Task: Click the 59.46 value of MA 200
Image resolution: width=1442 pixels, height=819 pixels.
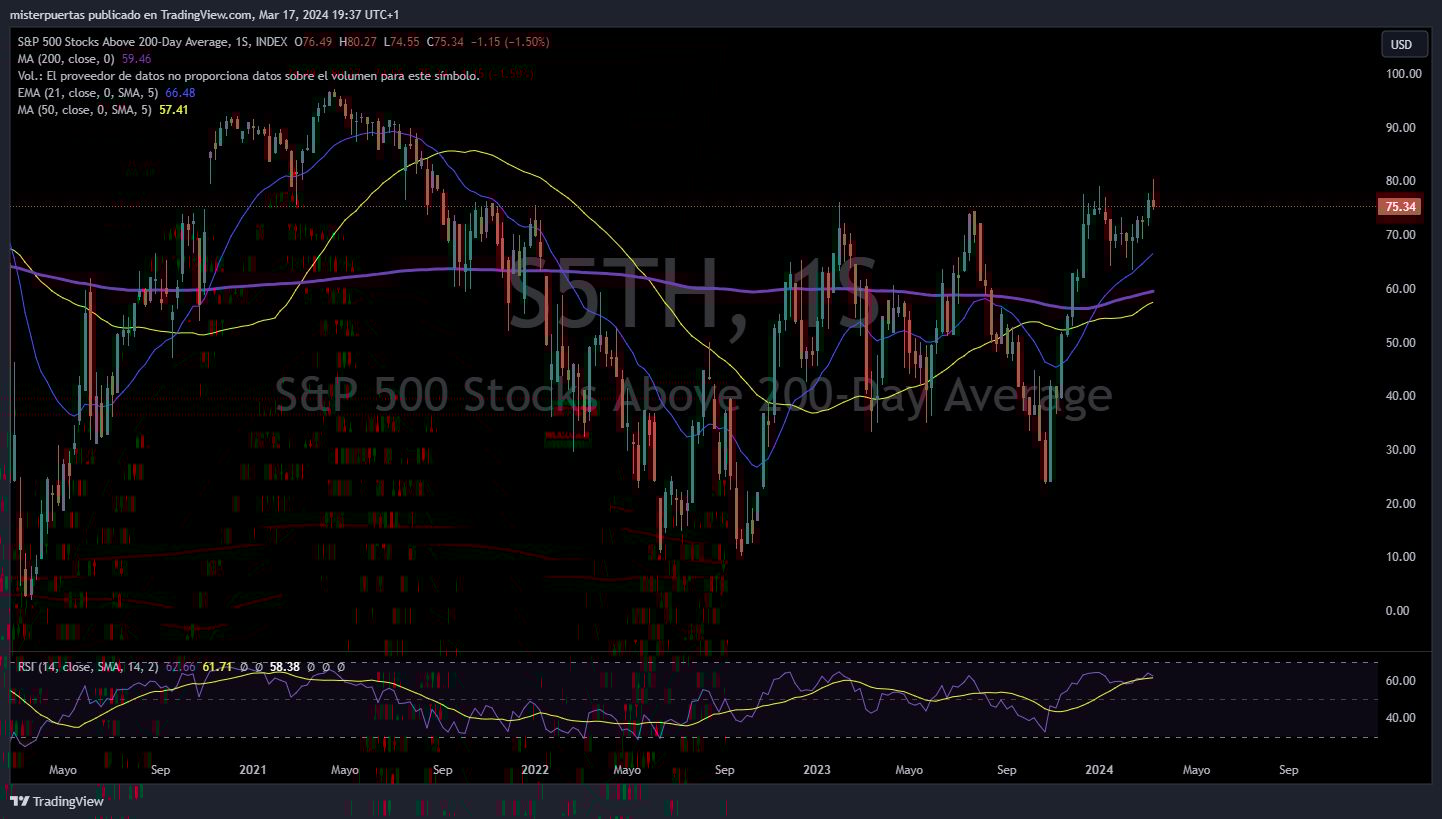Action: [x=136, y=59]
